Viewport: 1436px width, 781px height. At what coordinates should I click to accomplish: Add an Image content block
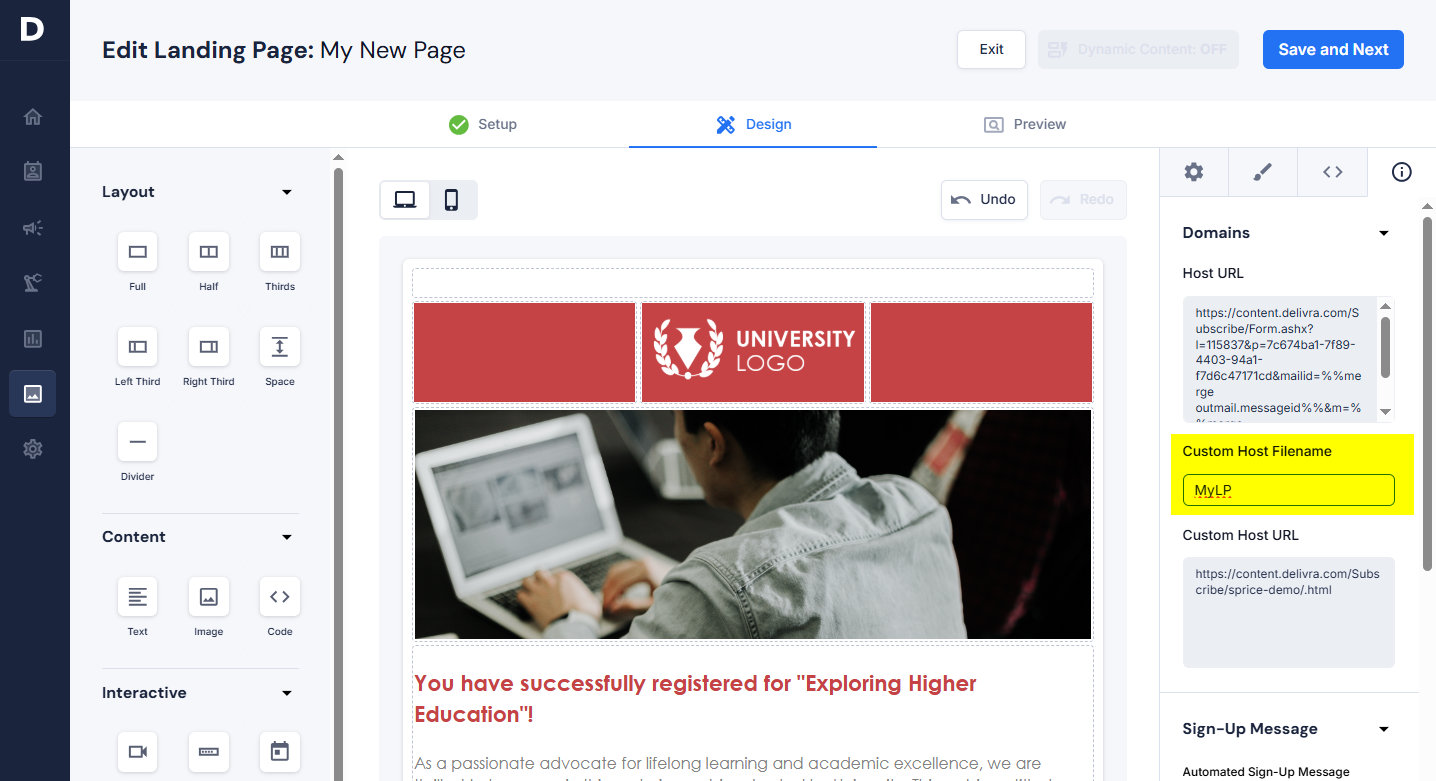208,597
